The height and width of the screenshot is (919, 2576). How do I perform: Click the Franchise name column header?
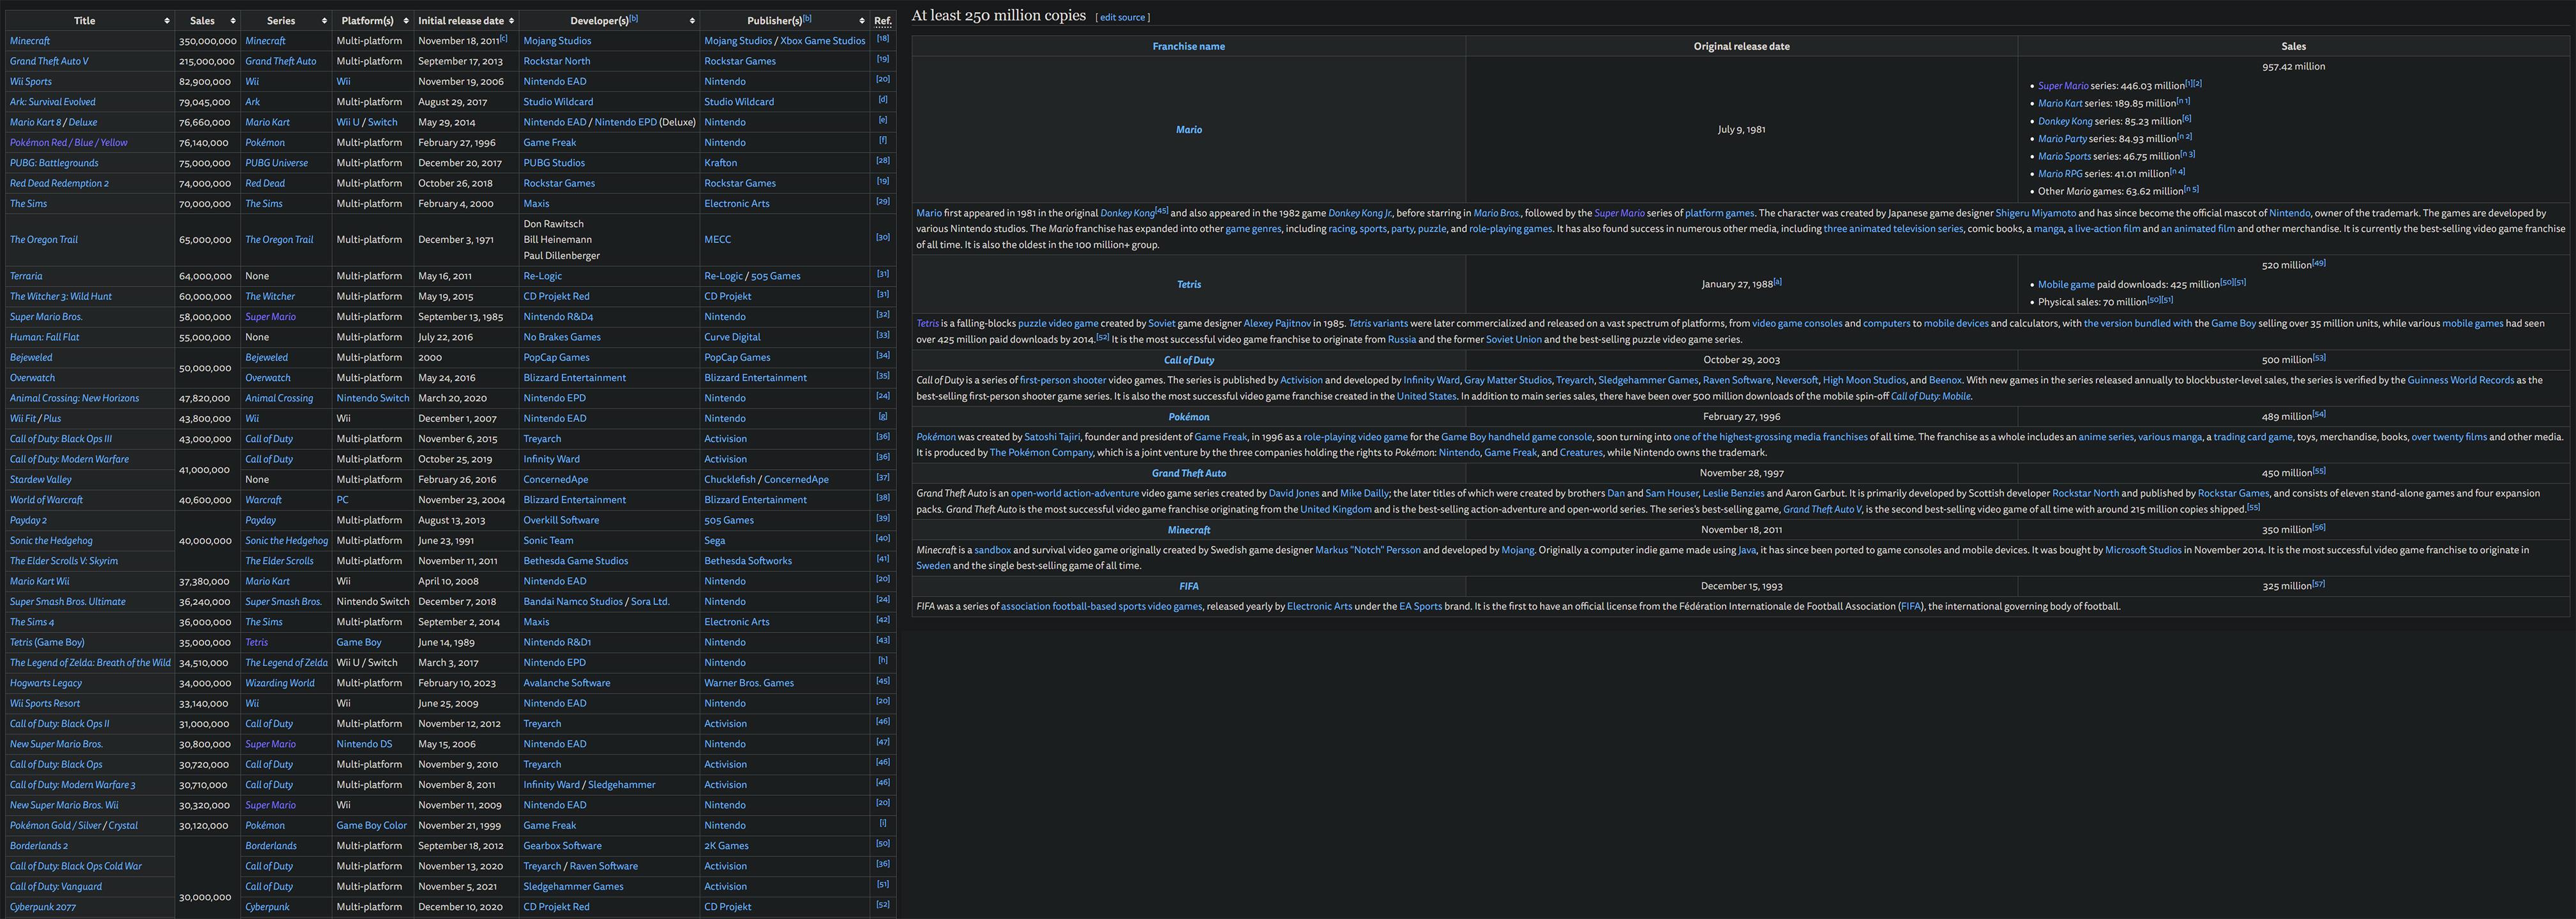(x=1188, y=46)
